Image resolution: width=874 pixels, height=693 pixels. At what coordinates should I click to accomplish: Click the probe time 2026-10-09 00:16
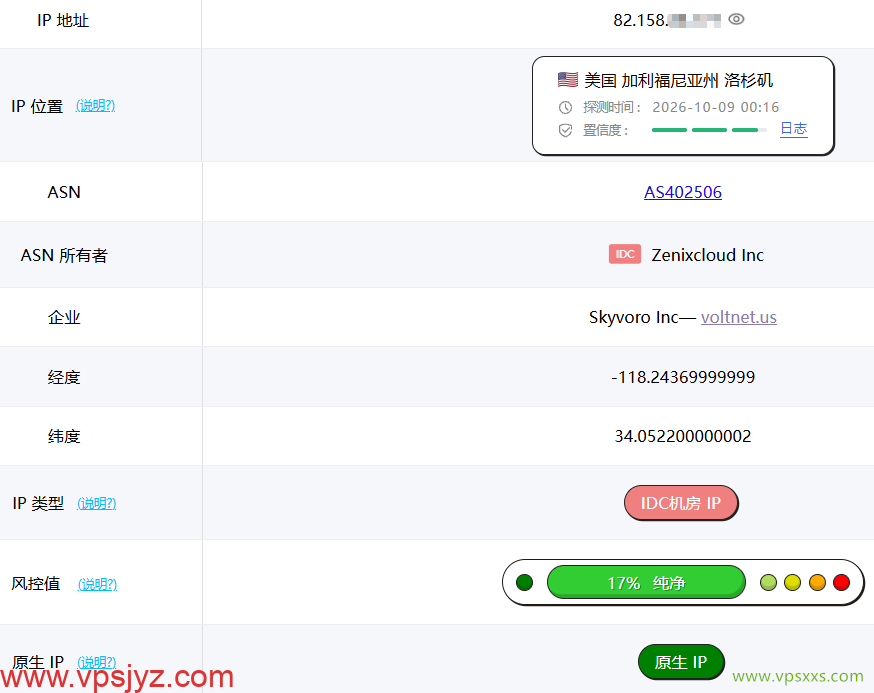[x=716, y=107]
